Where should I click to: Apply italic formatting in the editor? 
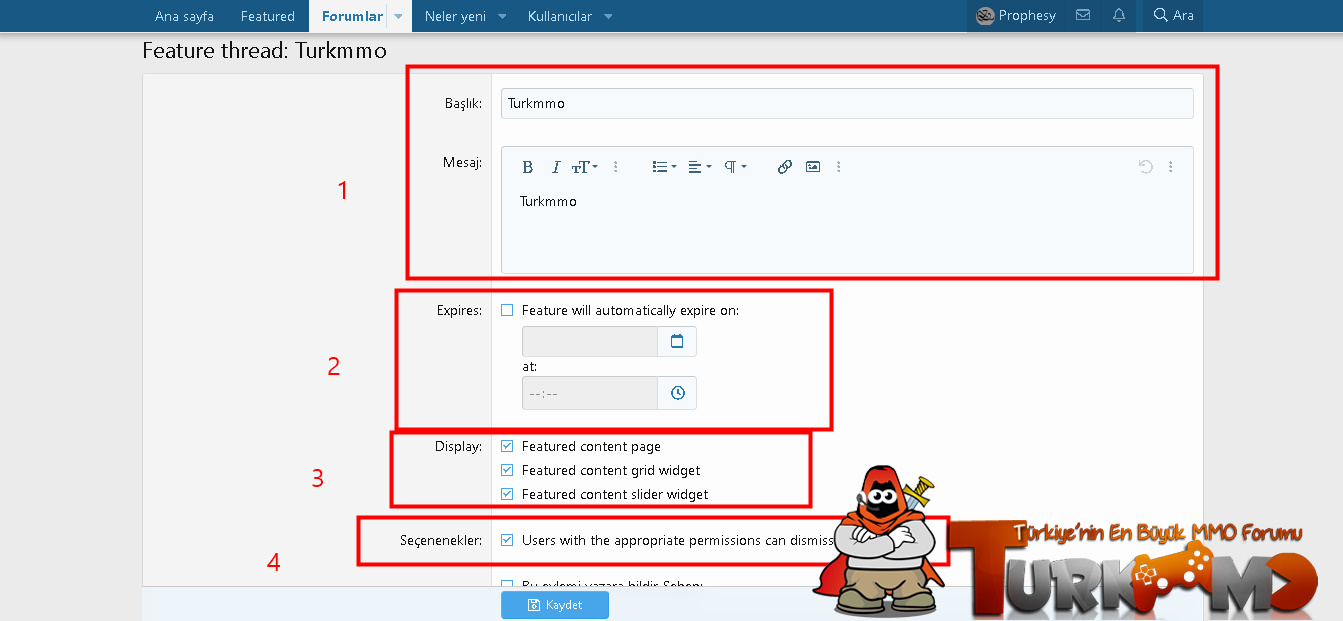(x=556, y=167)
